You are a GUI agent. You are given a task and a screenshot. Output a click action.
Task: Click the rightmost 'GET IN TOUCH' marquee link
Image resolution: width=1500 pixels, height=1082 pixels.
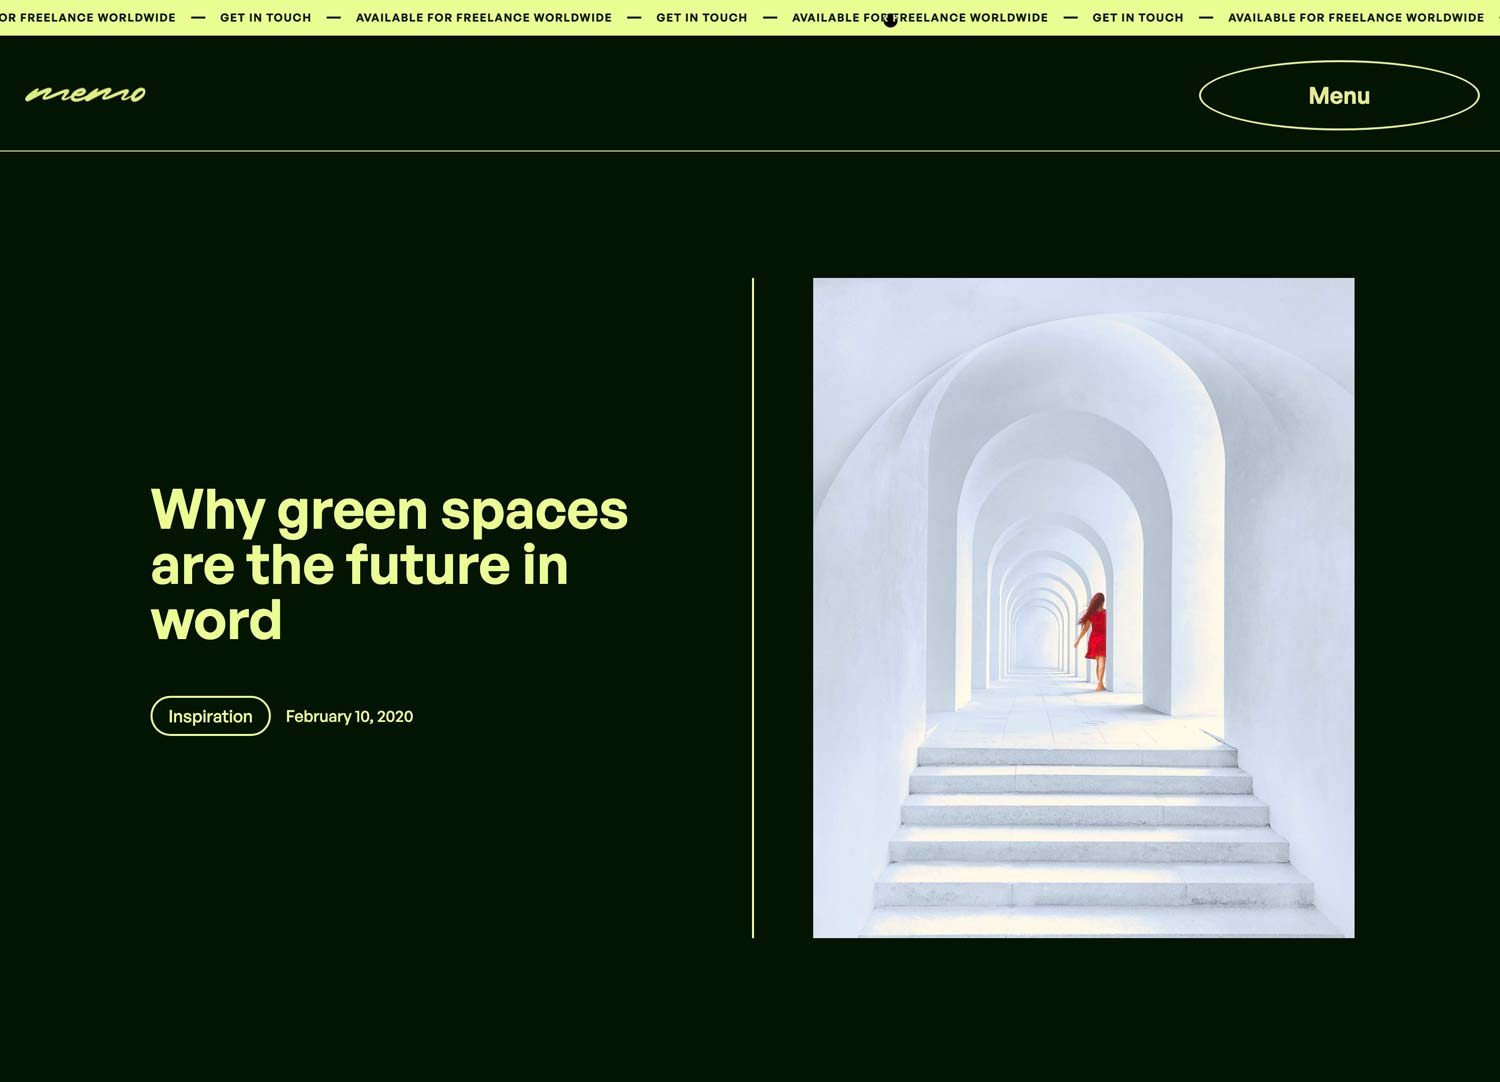(x=1137, y=18)
